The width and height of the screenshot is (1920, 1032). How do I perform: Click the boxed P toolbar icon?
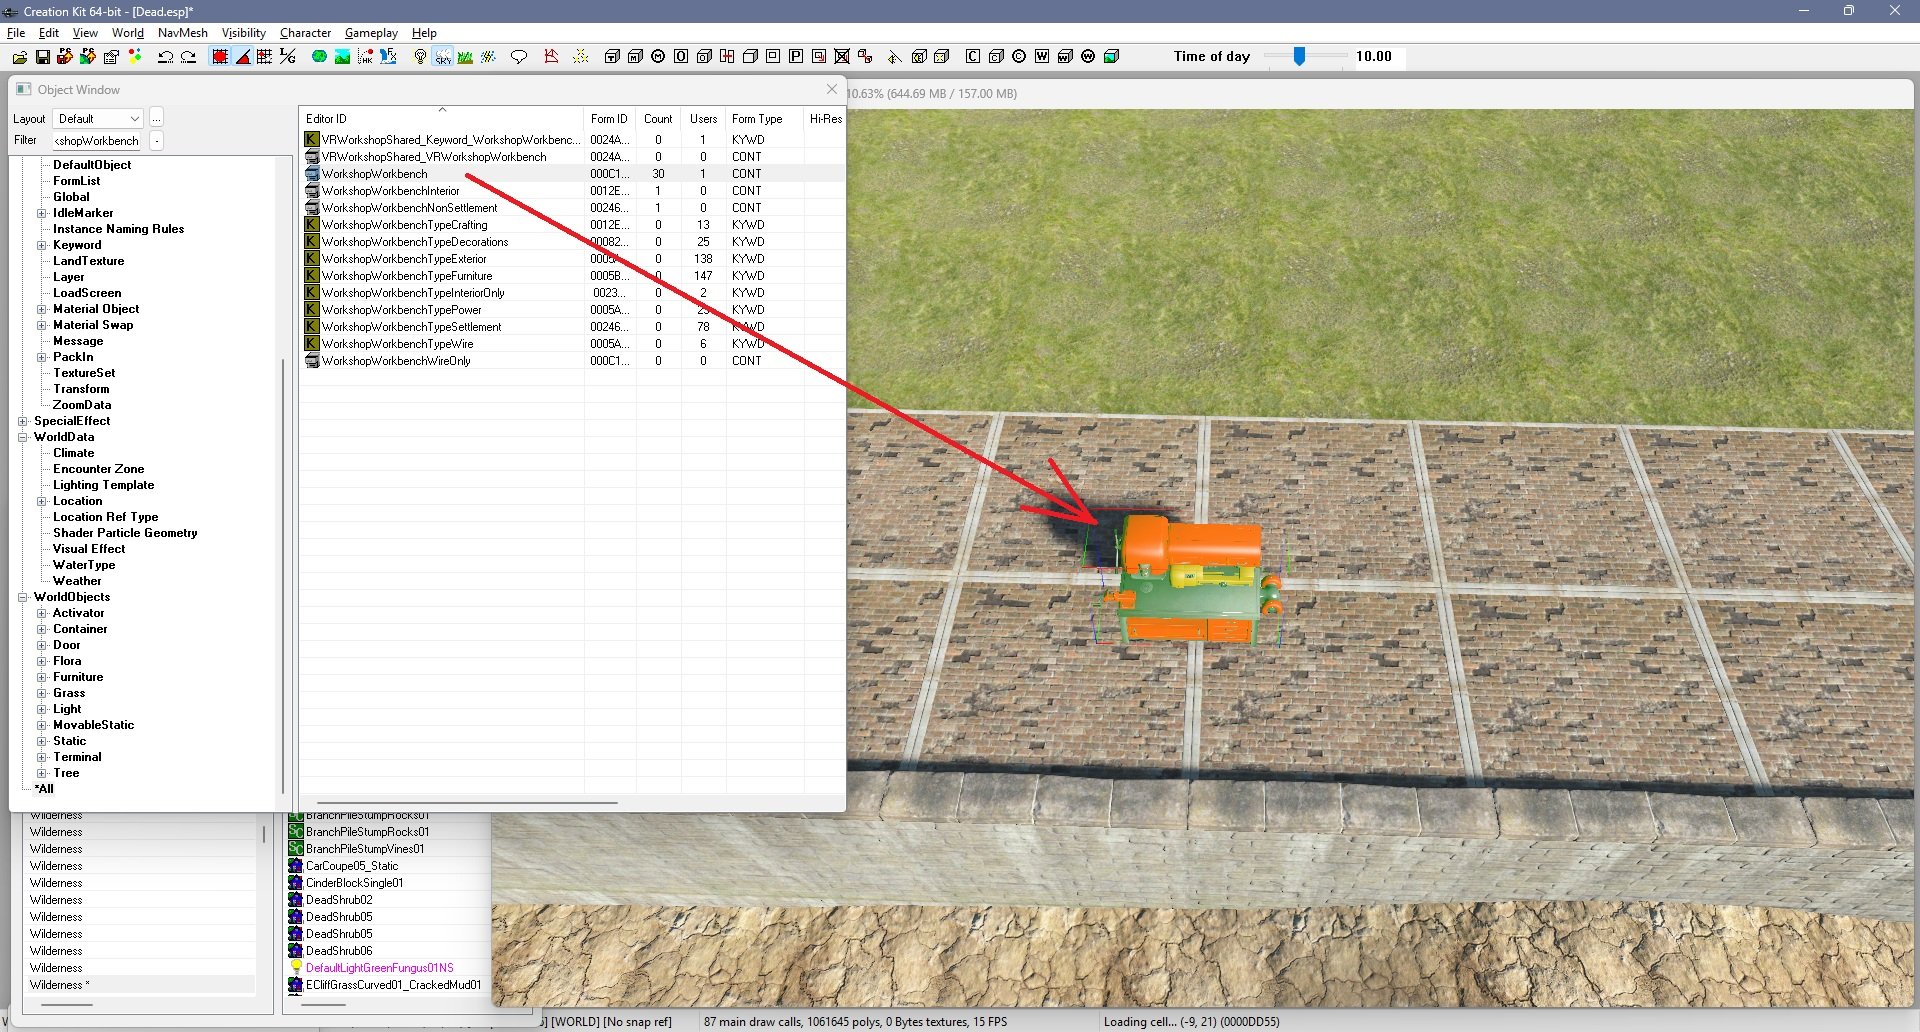coord(796,57)
